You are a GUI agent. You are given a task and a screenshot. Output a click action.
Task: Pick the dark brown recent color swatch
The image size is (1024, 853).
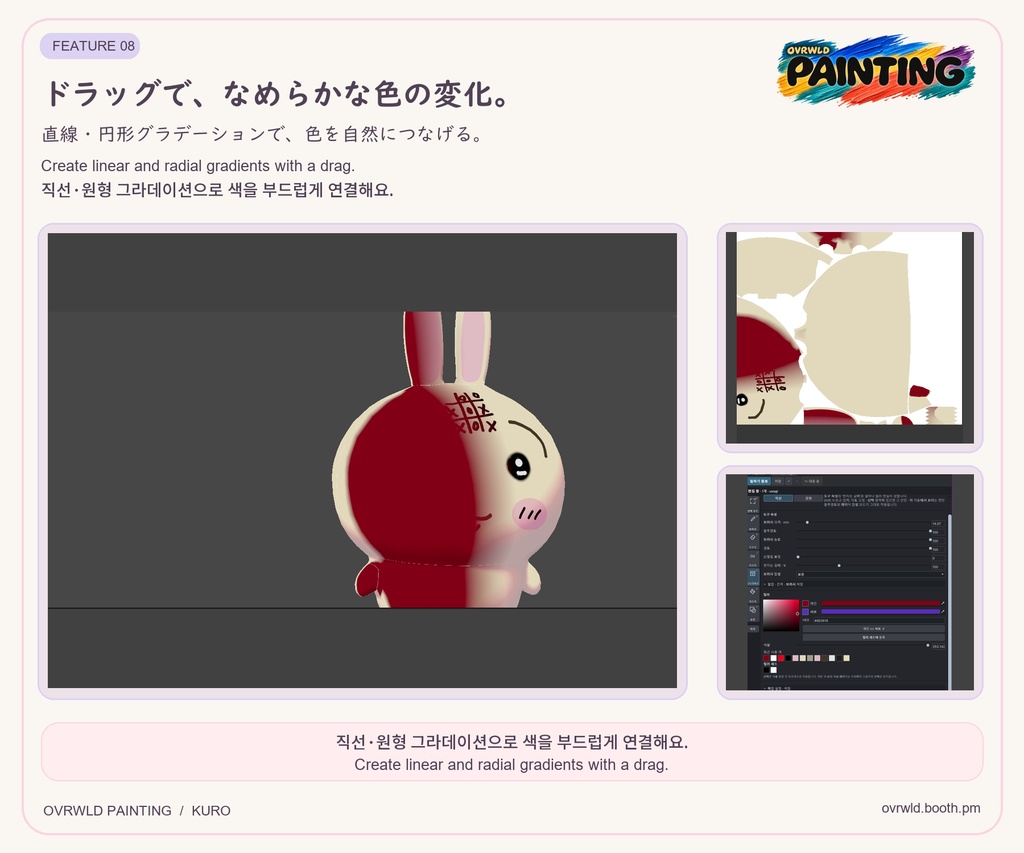coord(825,658)
